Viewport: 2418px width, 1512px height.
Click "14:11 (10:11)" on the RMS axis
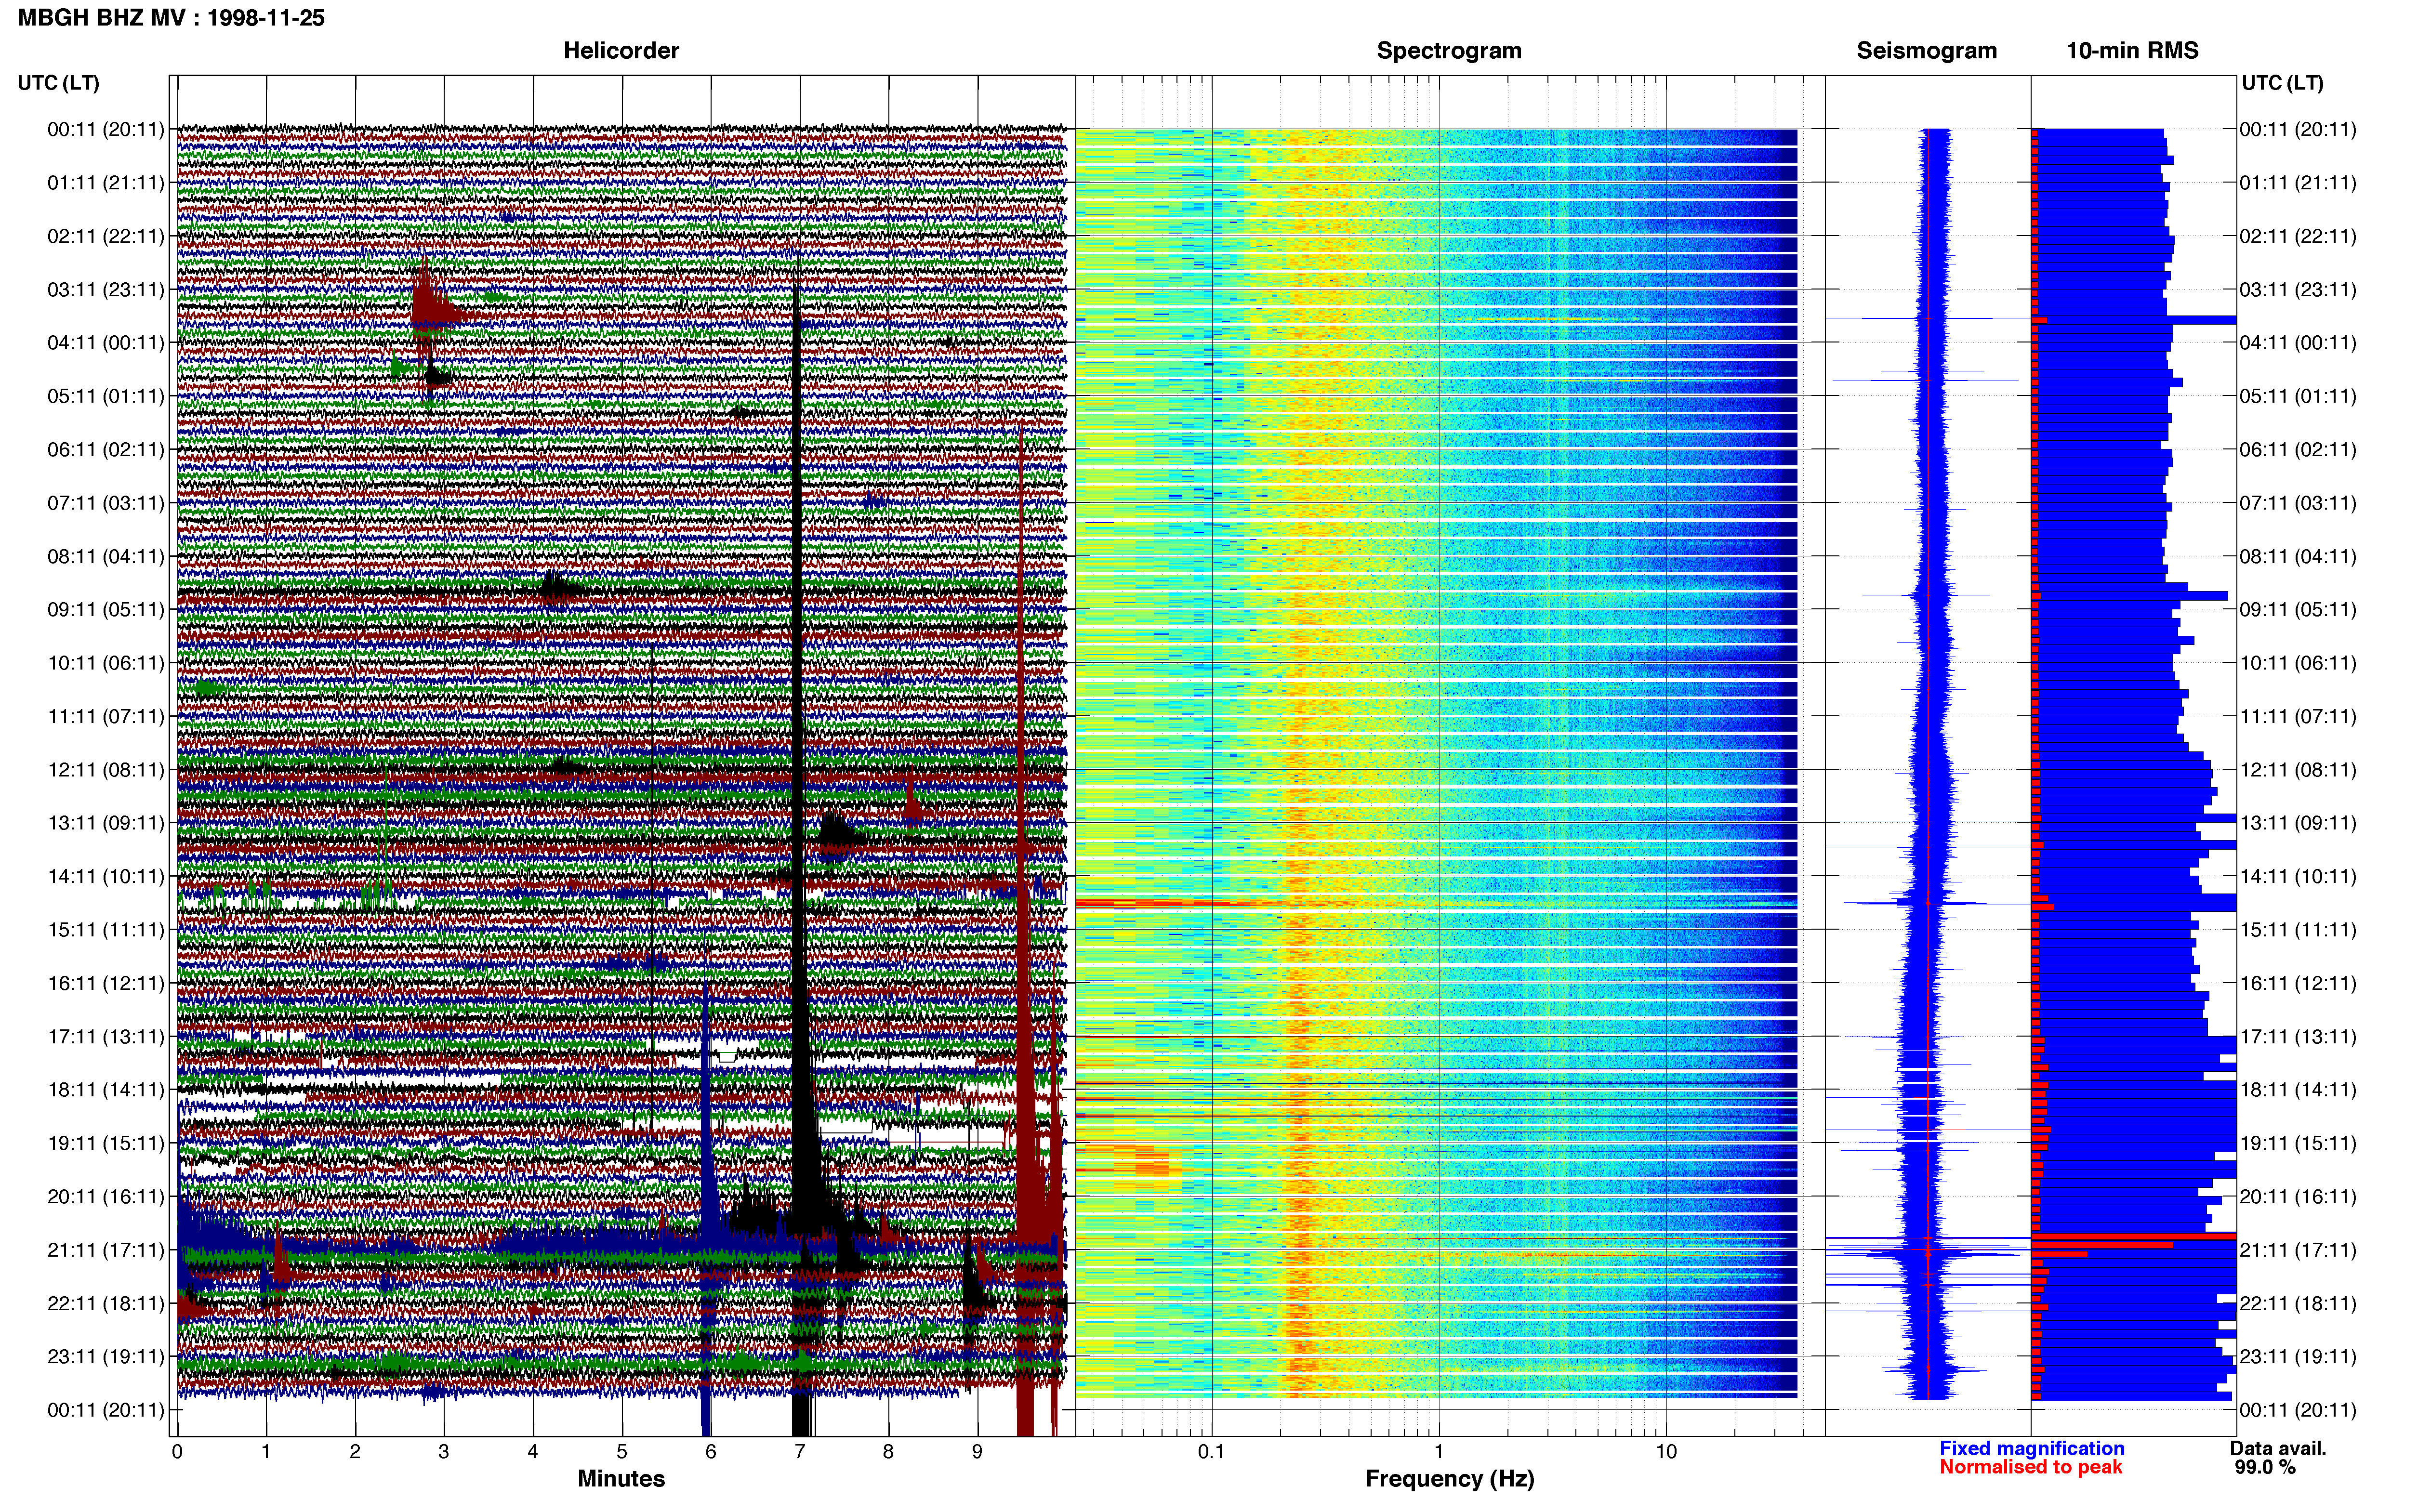click(2298, 876)
